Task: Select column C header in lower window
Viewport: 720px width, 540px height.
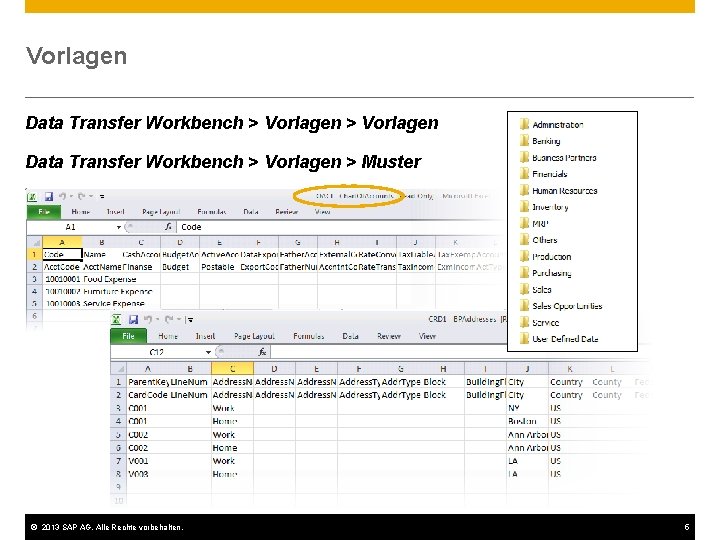Action: coord(232,369)
